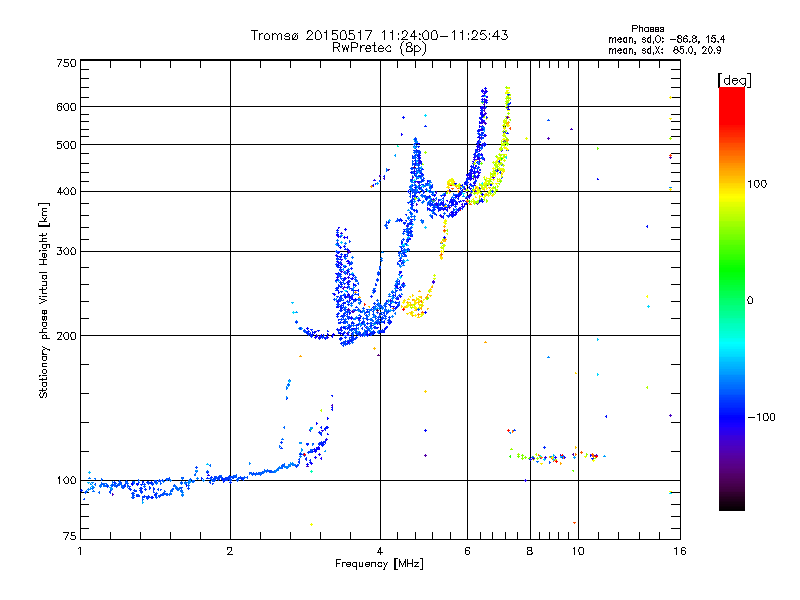Click the x-axis tick label '4'
This screenshot has width=800, height=600.
coord(380,551)
